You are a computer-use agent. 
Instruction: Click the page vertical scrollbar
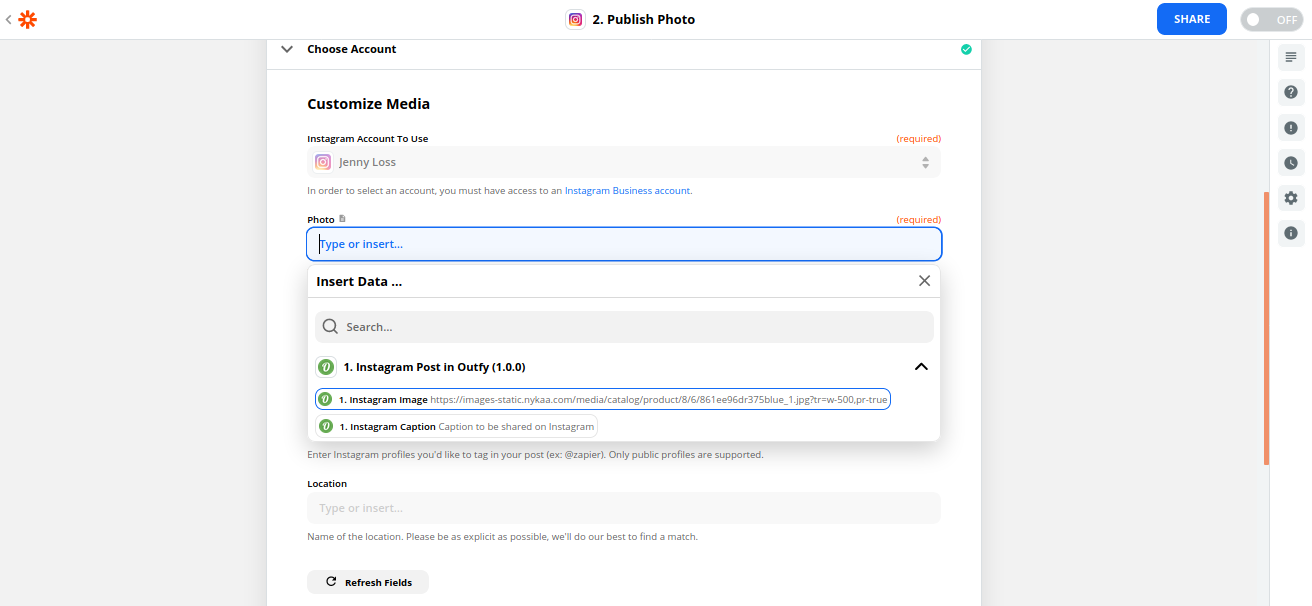pos(1266,328)
